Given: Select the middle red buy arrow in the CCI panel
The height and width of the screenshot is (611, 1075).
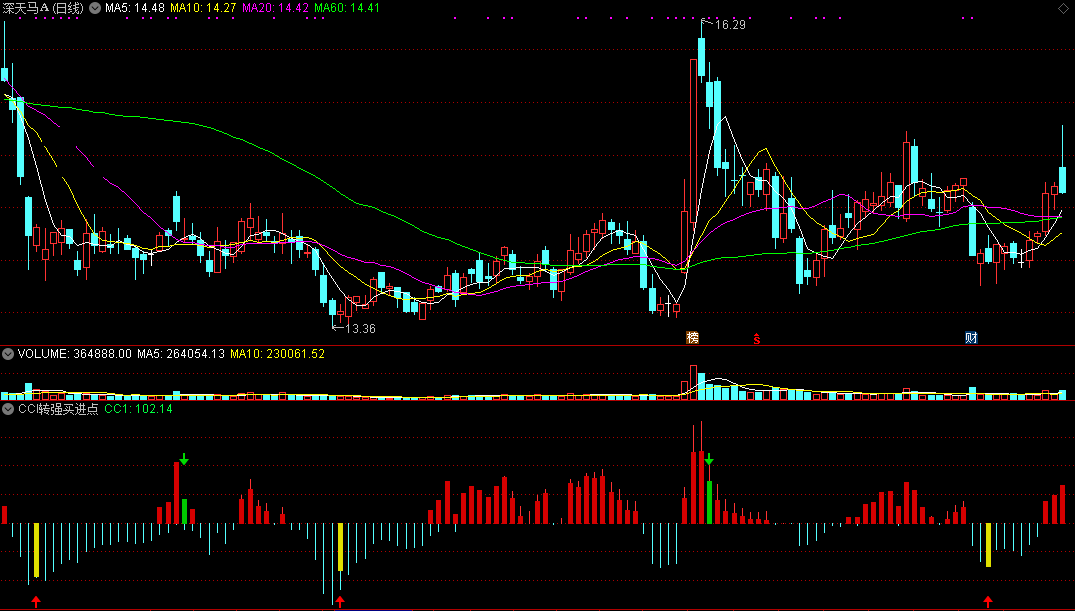Looking at the screenshot, I should (340, 601).
